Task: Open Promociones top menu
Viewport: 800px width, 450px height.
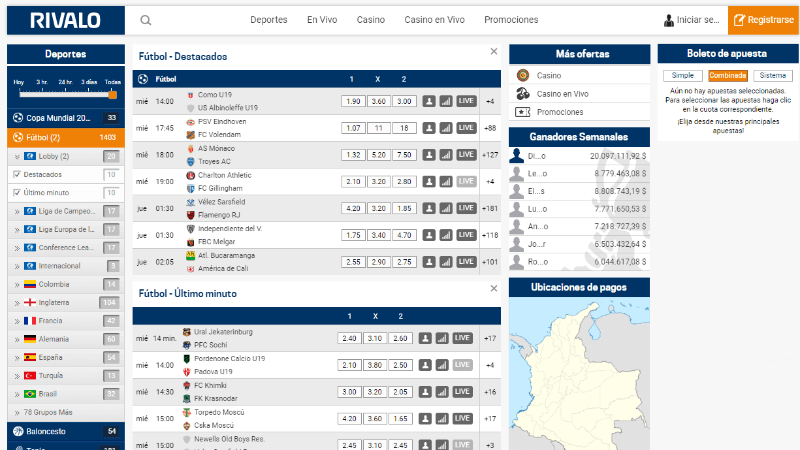Action: point(511,20)
